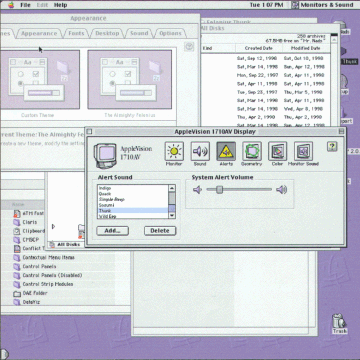Screen dimensions: 360x360
Task: Click the Alert Sound list scroll-up arrow
Action: [172, 188]
